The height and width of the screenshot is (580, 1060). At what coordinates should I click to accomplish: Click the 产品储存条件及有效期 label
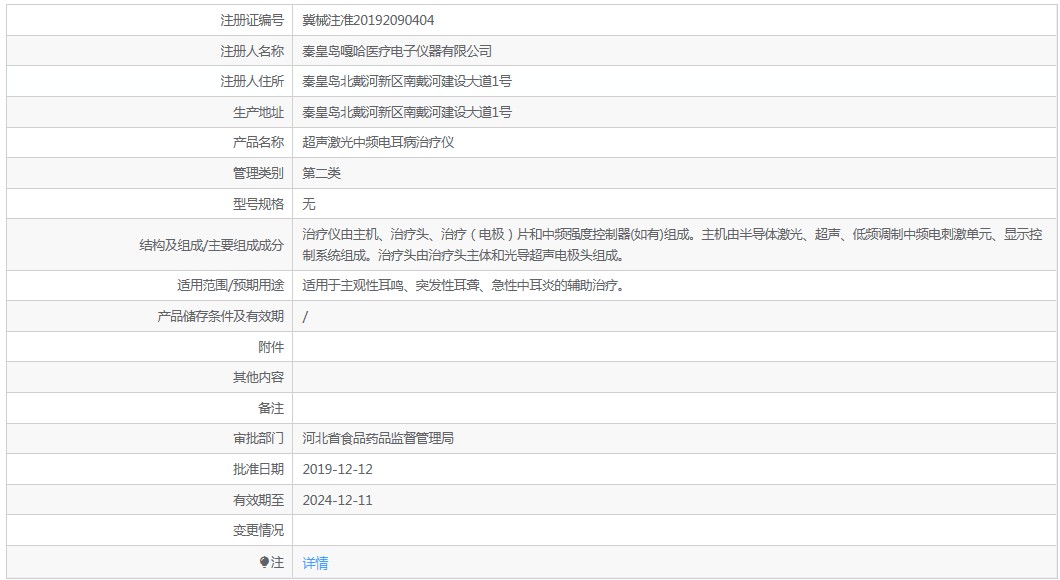coord(220,316)
